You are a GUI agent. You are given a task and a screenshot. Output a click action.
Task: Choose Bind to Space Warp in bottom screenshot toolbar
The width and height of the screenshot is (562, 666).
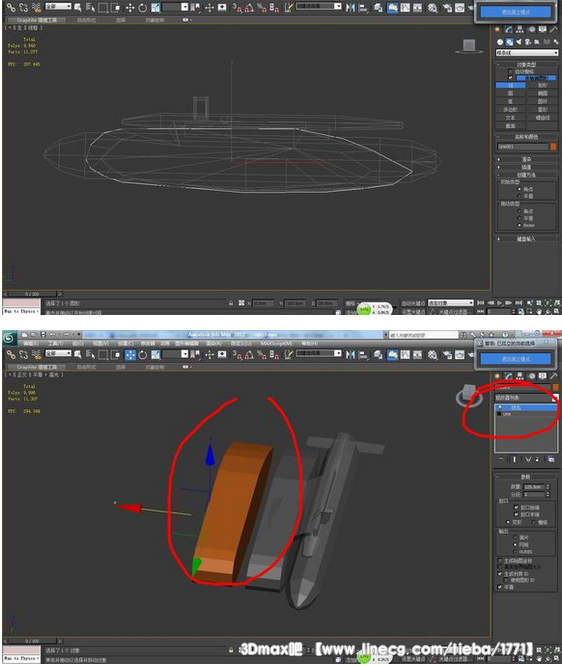[37, 354]
